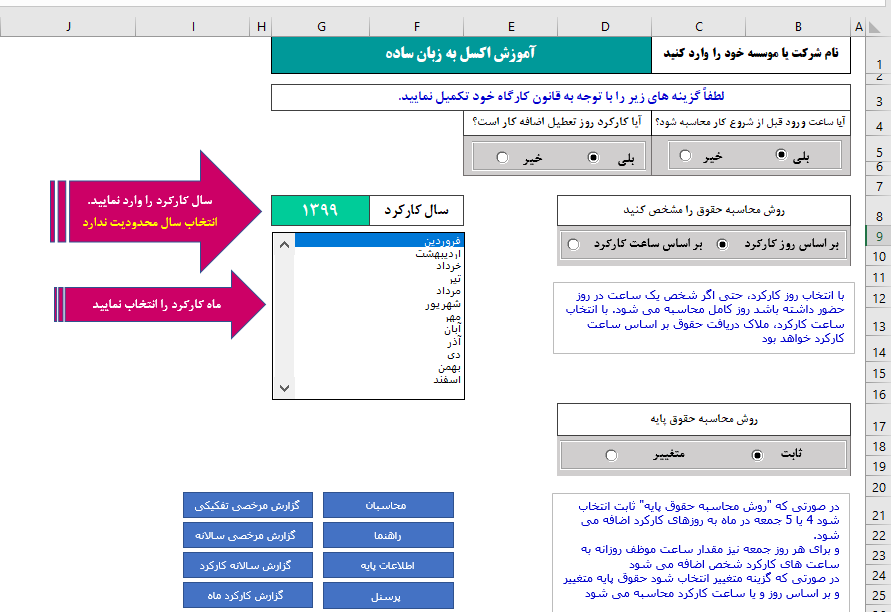
Task: Click گزارش مرخصی سالانه button
Action: click(x=248, y=536)
